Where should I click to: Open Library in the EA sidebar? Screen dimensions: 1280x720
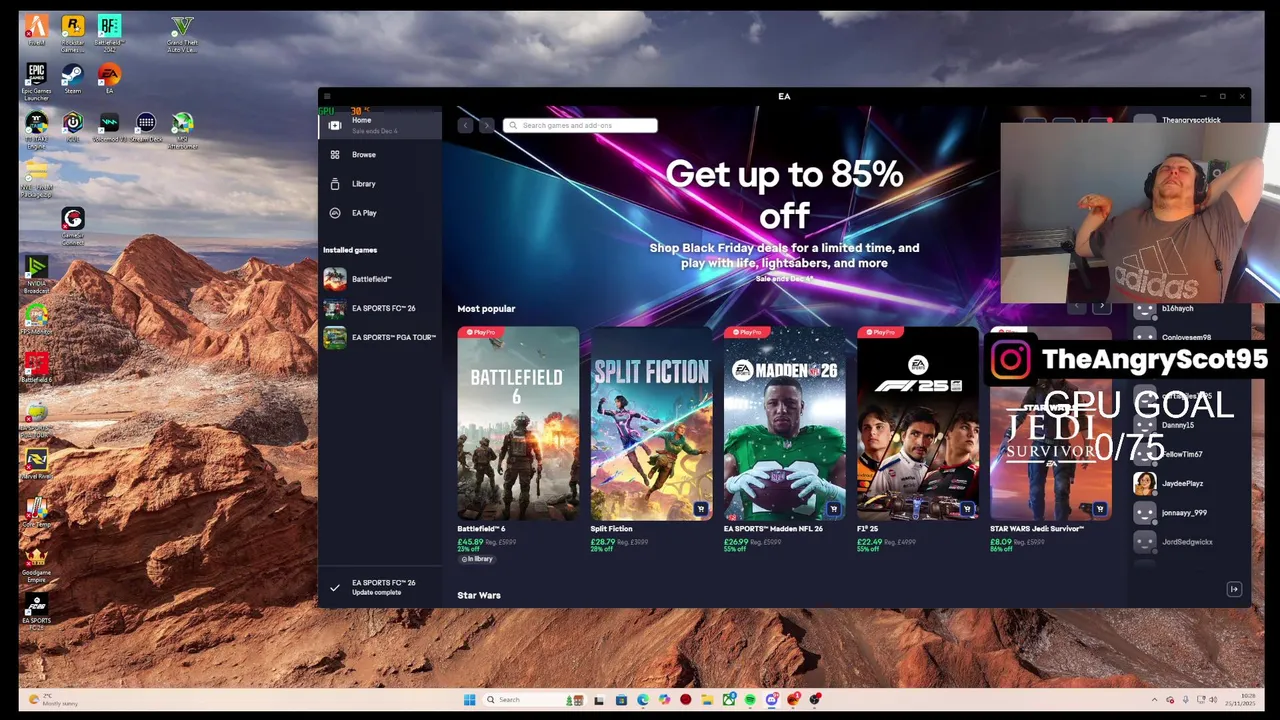(x=380, y=184)
